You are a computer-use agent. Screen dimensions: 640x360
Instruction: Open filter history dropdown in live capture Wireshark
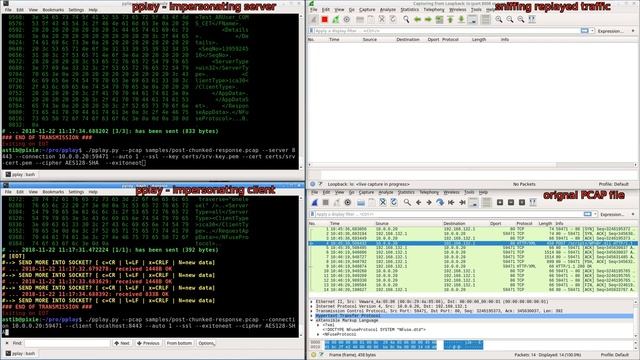pos(592,31)
